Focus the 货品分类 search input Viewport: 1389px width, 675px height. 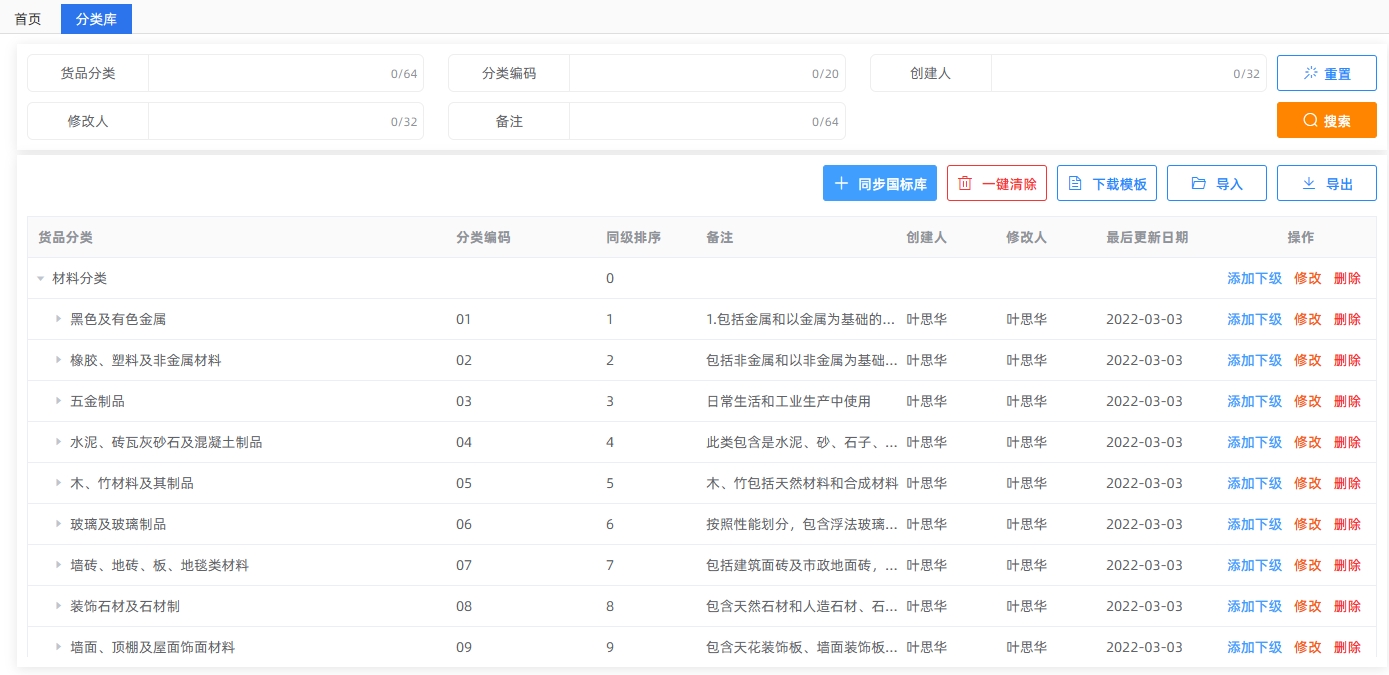(285, 74)
